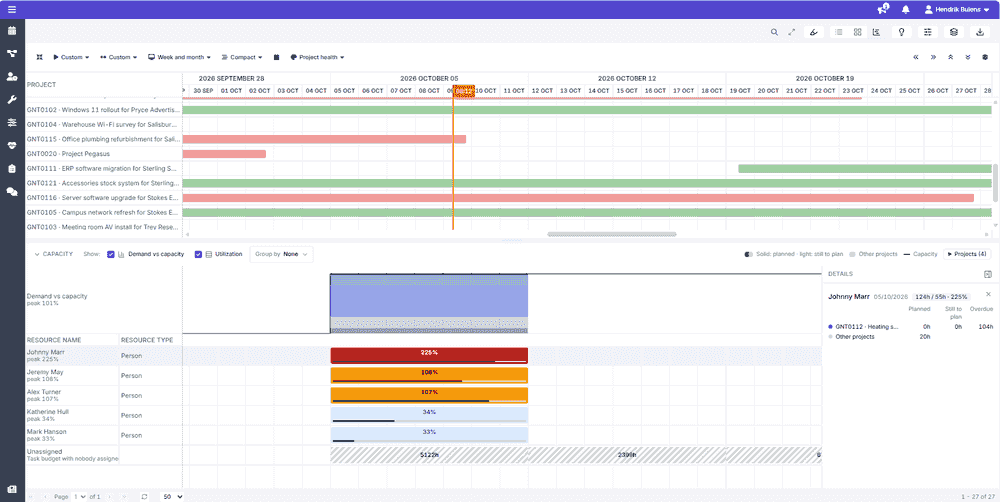Image resolution: width=1000 pixels, height=502 pixels.
Task: Click the save disk icon at sidebar bottom
Action: click(x=12, y=489)
